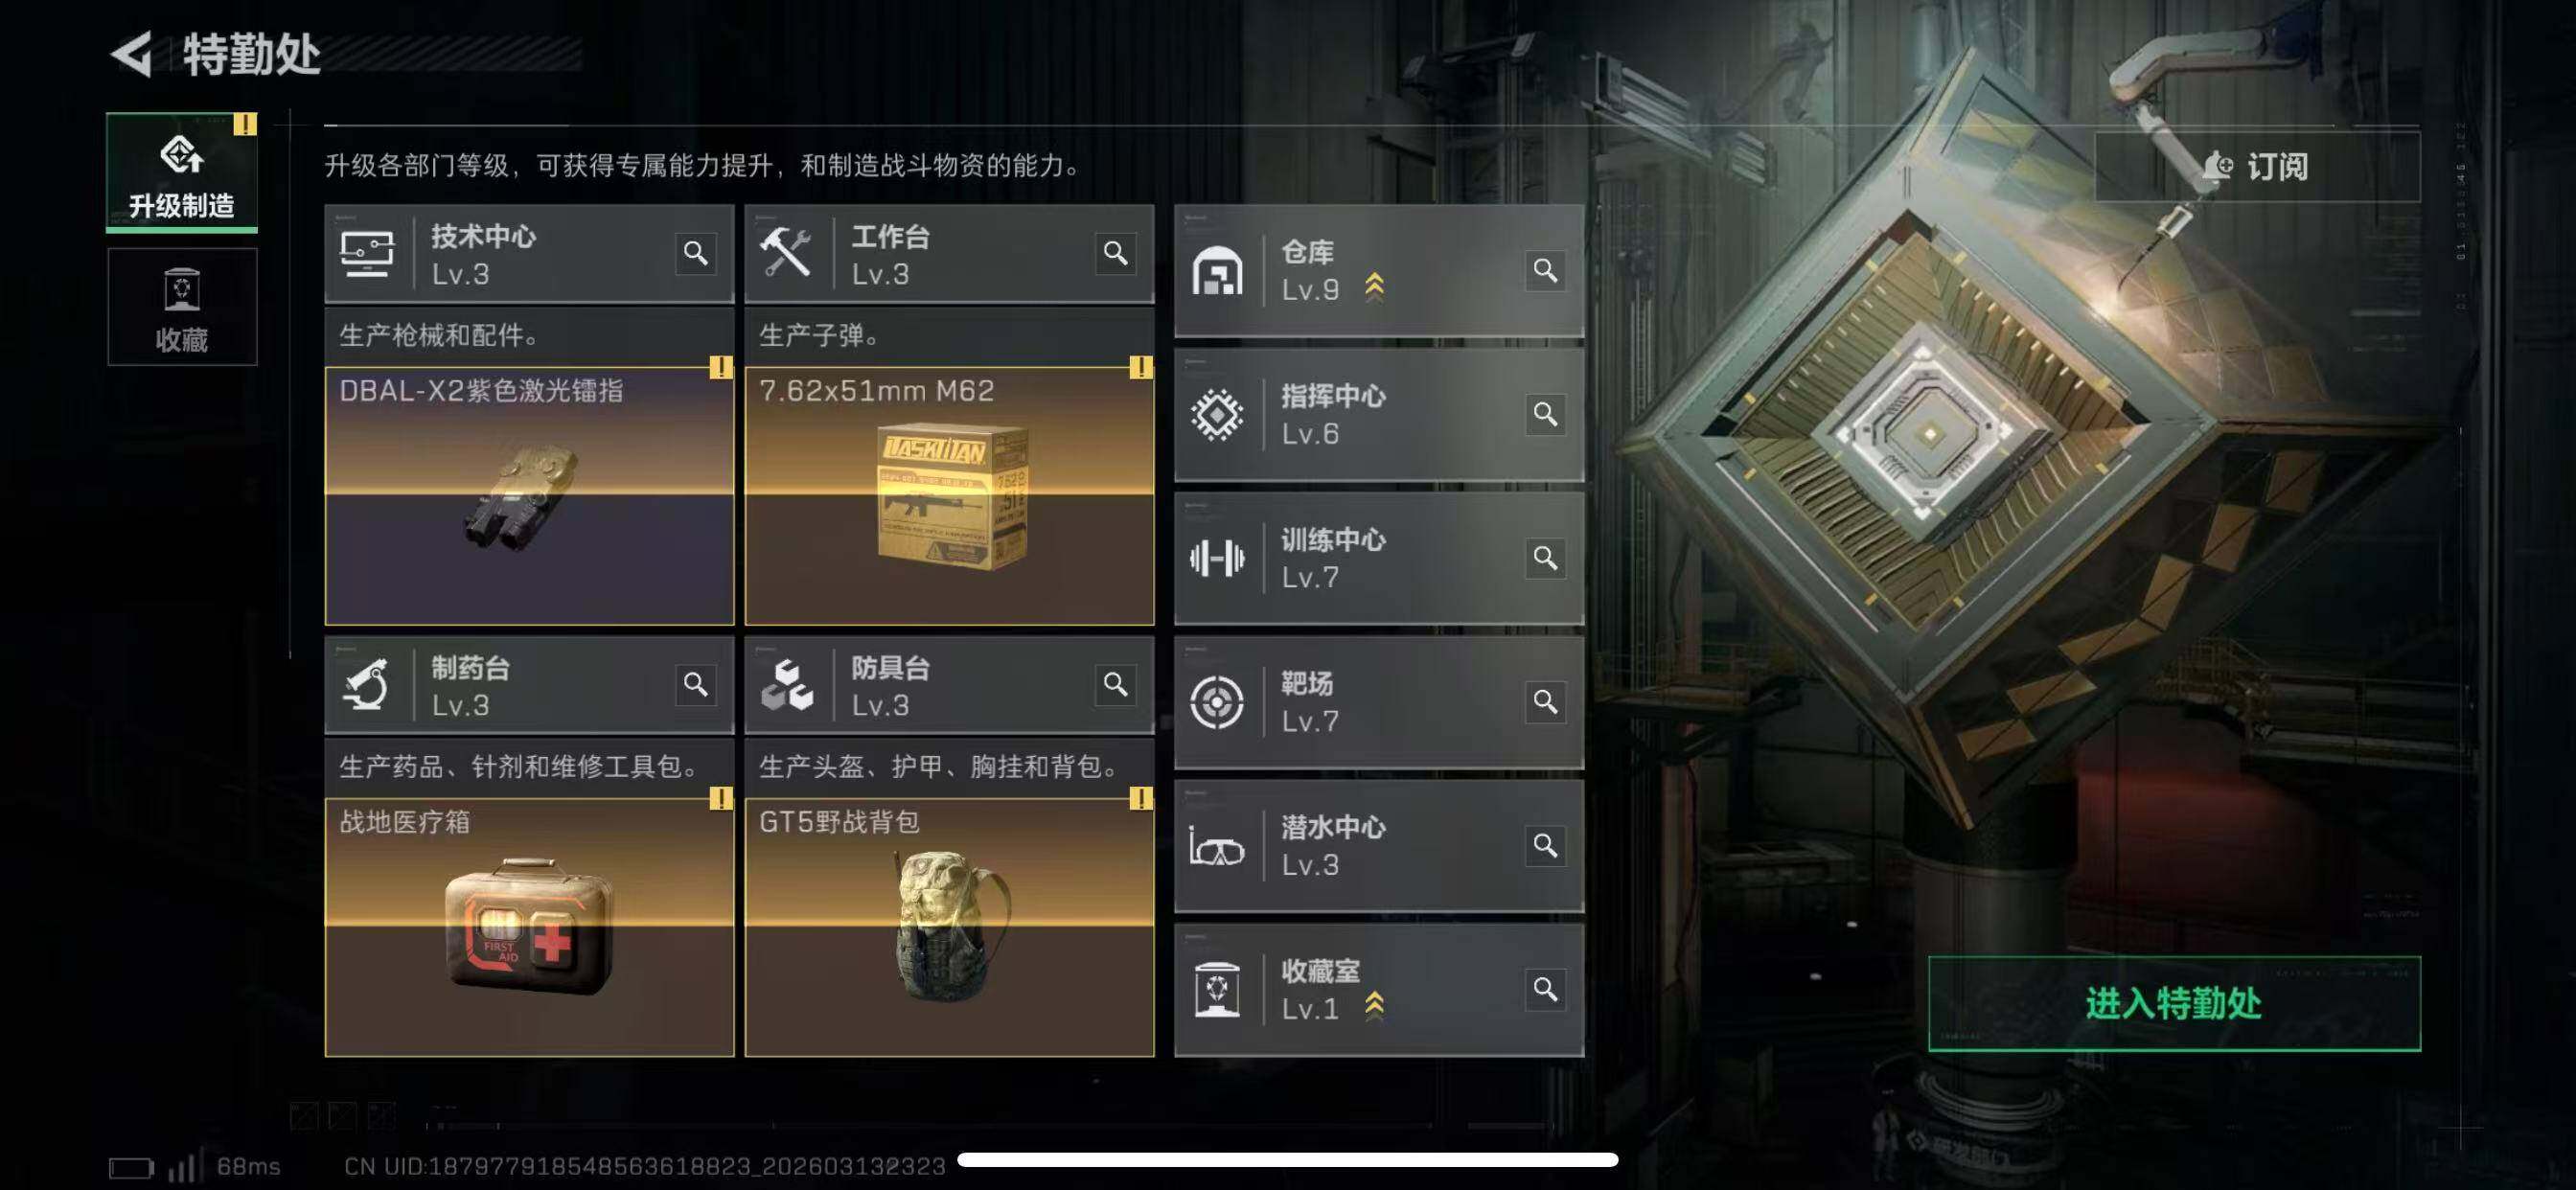View 防具台 details via magnifier

[x=1115, y=685]
